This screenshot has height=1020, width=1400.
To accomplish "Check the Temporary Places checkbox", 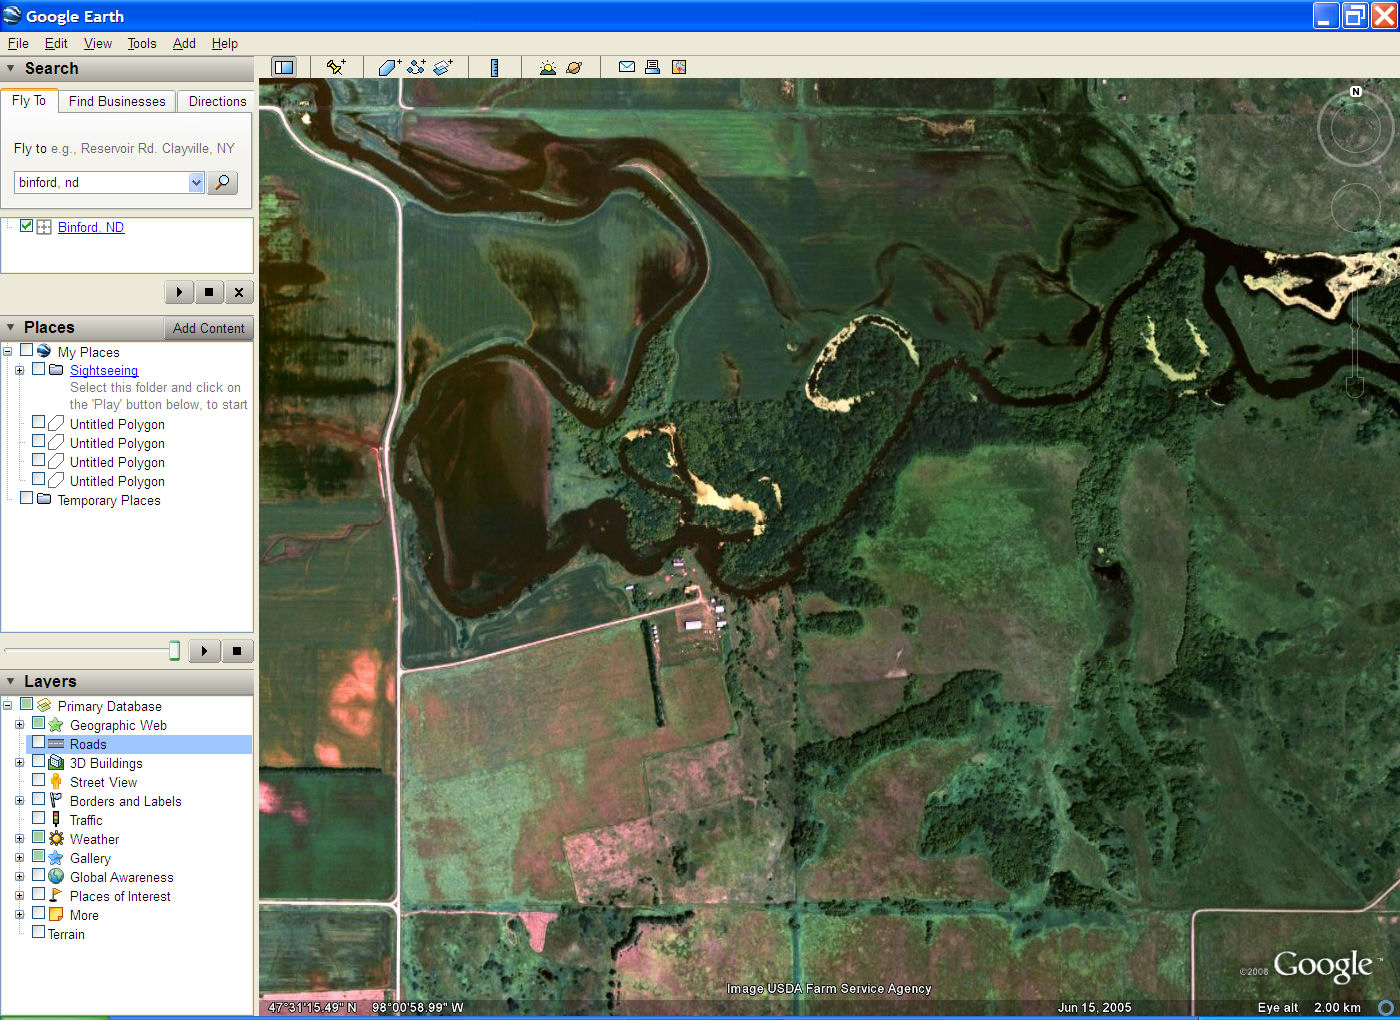I will [26, 498].
